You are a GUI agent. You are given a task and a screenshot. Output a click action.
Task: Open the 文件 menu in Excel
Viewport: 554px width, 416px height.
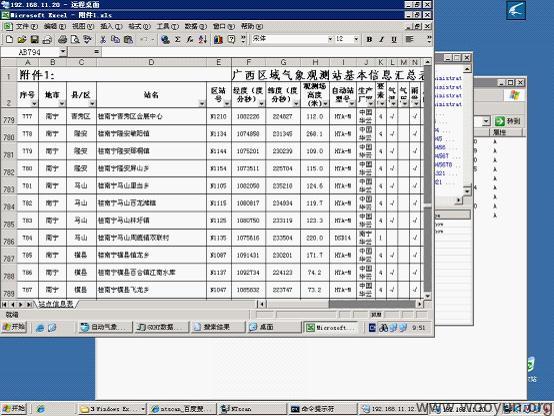(x=26, y=27)
